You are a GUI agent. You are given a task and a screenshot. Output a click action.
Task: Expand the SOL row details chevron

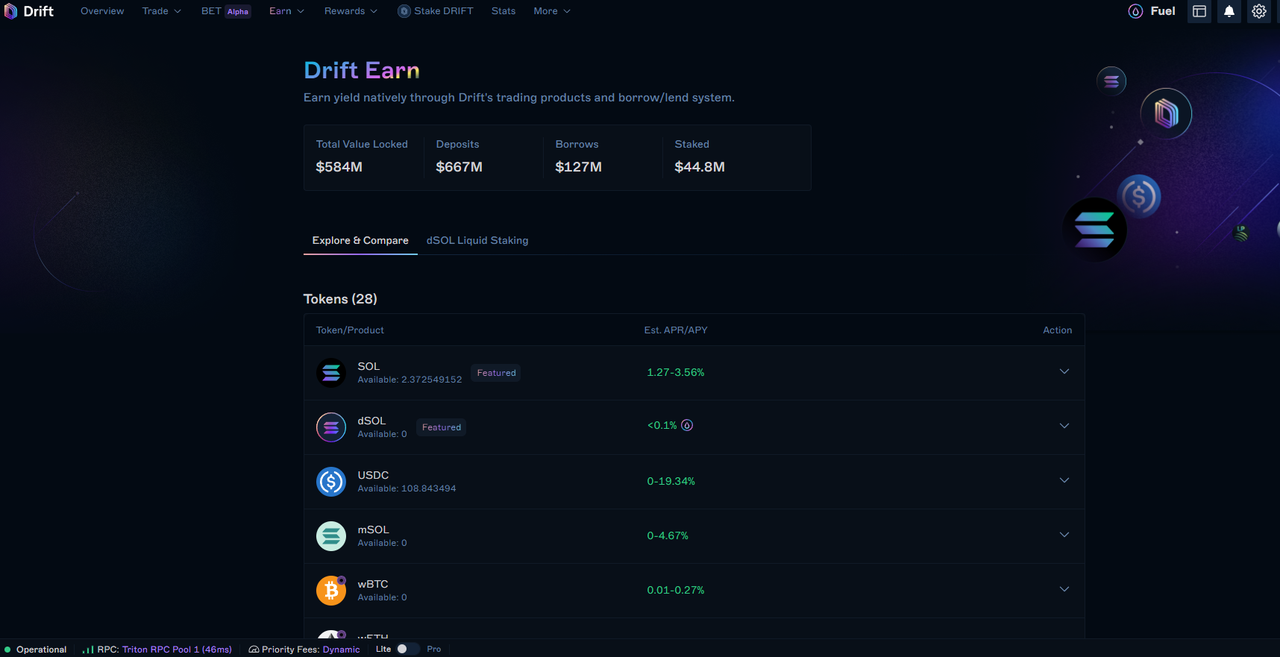1064,371
